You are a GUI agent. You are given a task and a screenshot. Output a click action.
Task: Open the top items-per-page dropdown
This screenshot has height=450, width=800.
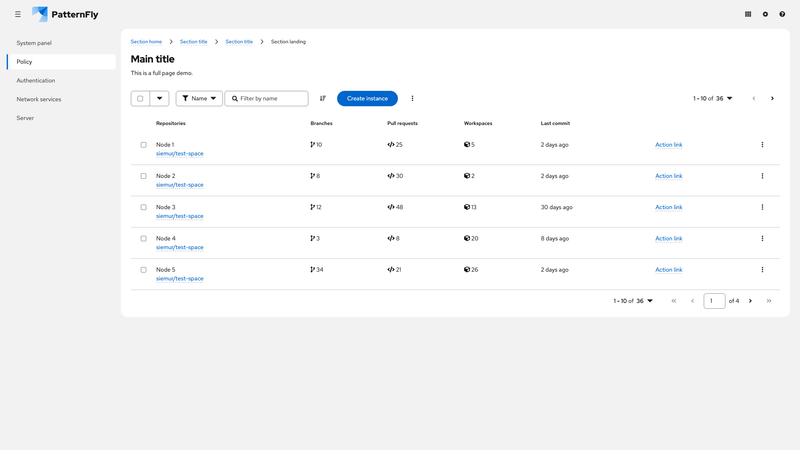[713, 99]
